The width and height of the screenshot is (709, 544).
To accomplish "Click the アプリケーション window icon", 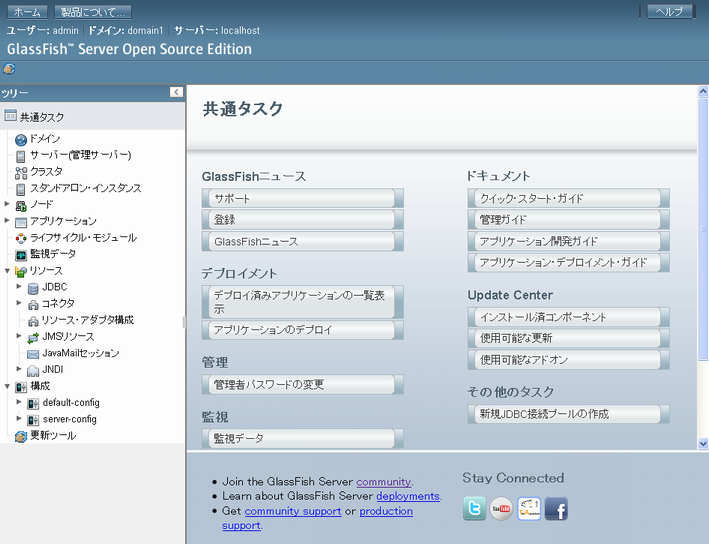I will pos(21,222).
